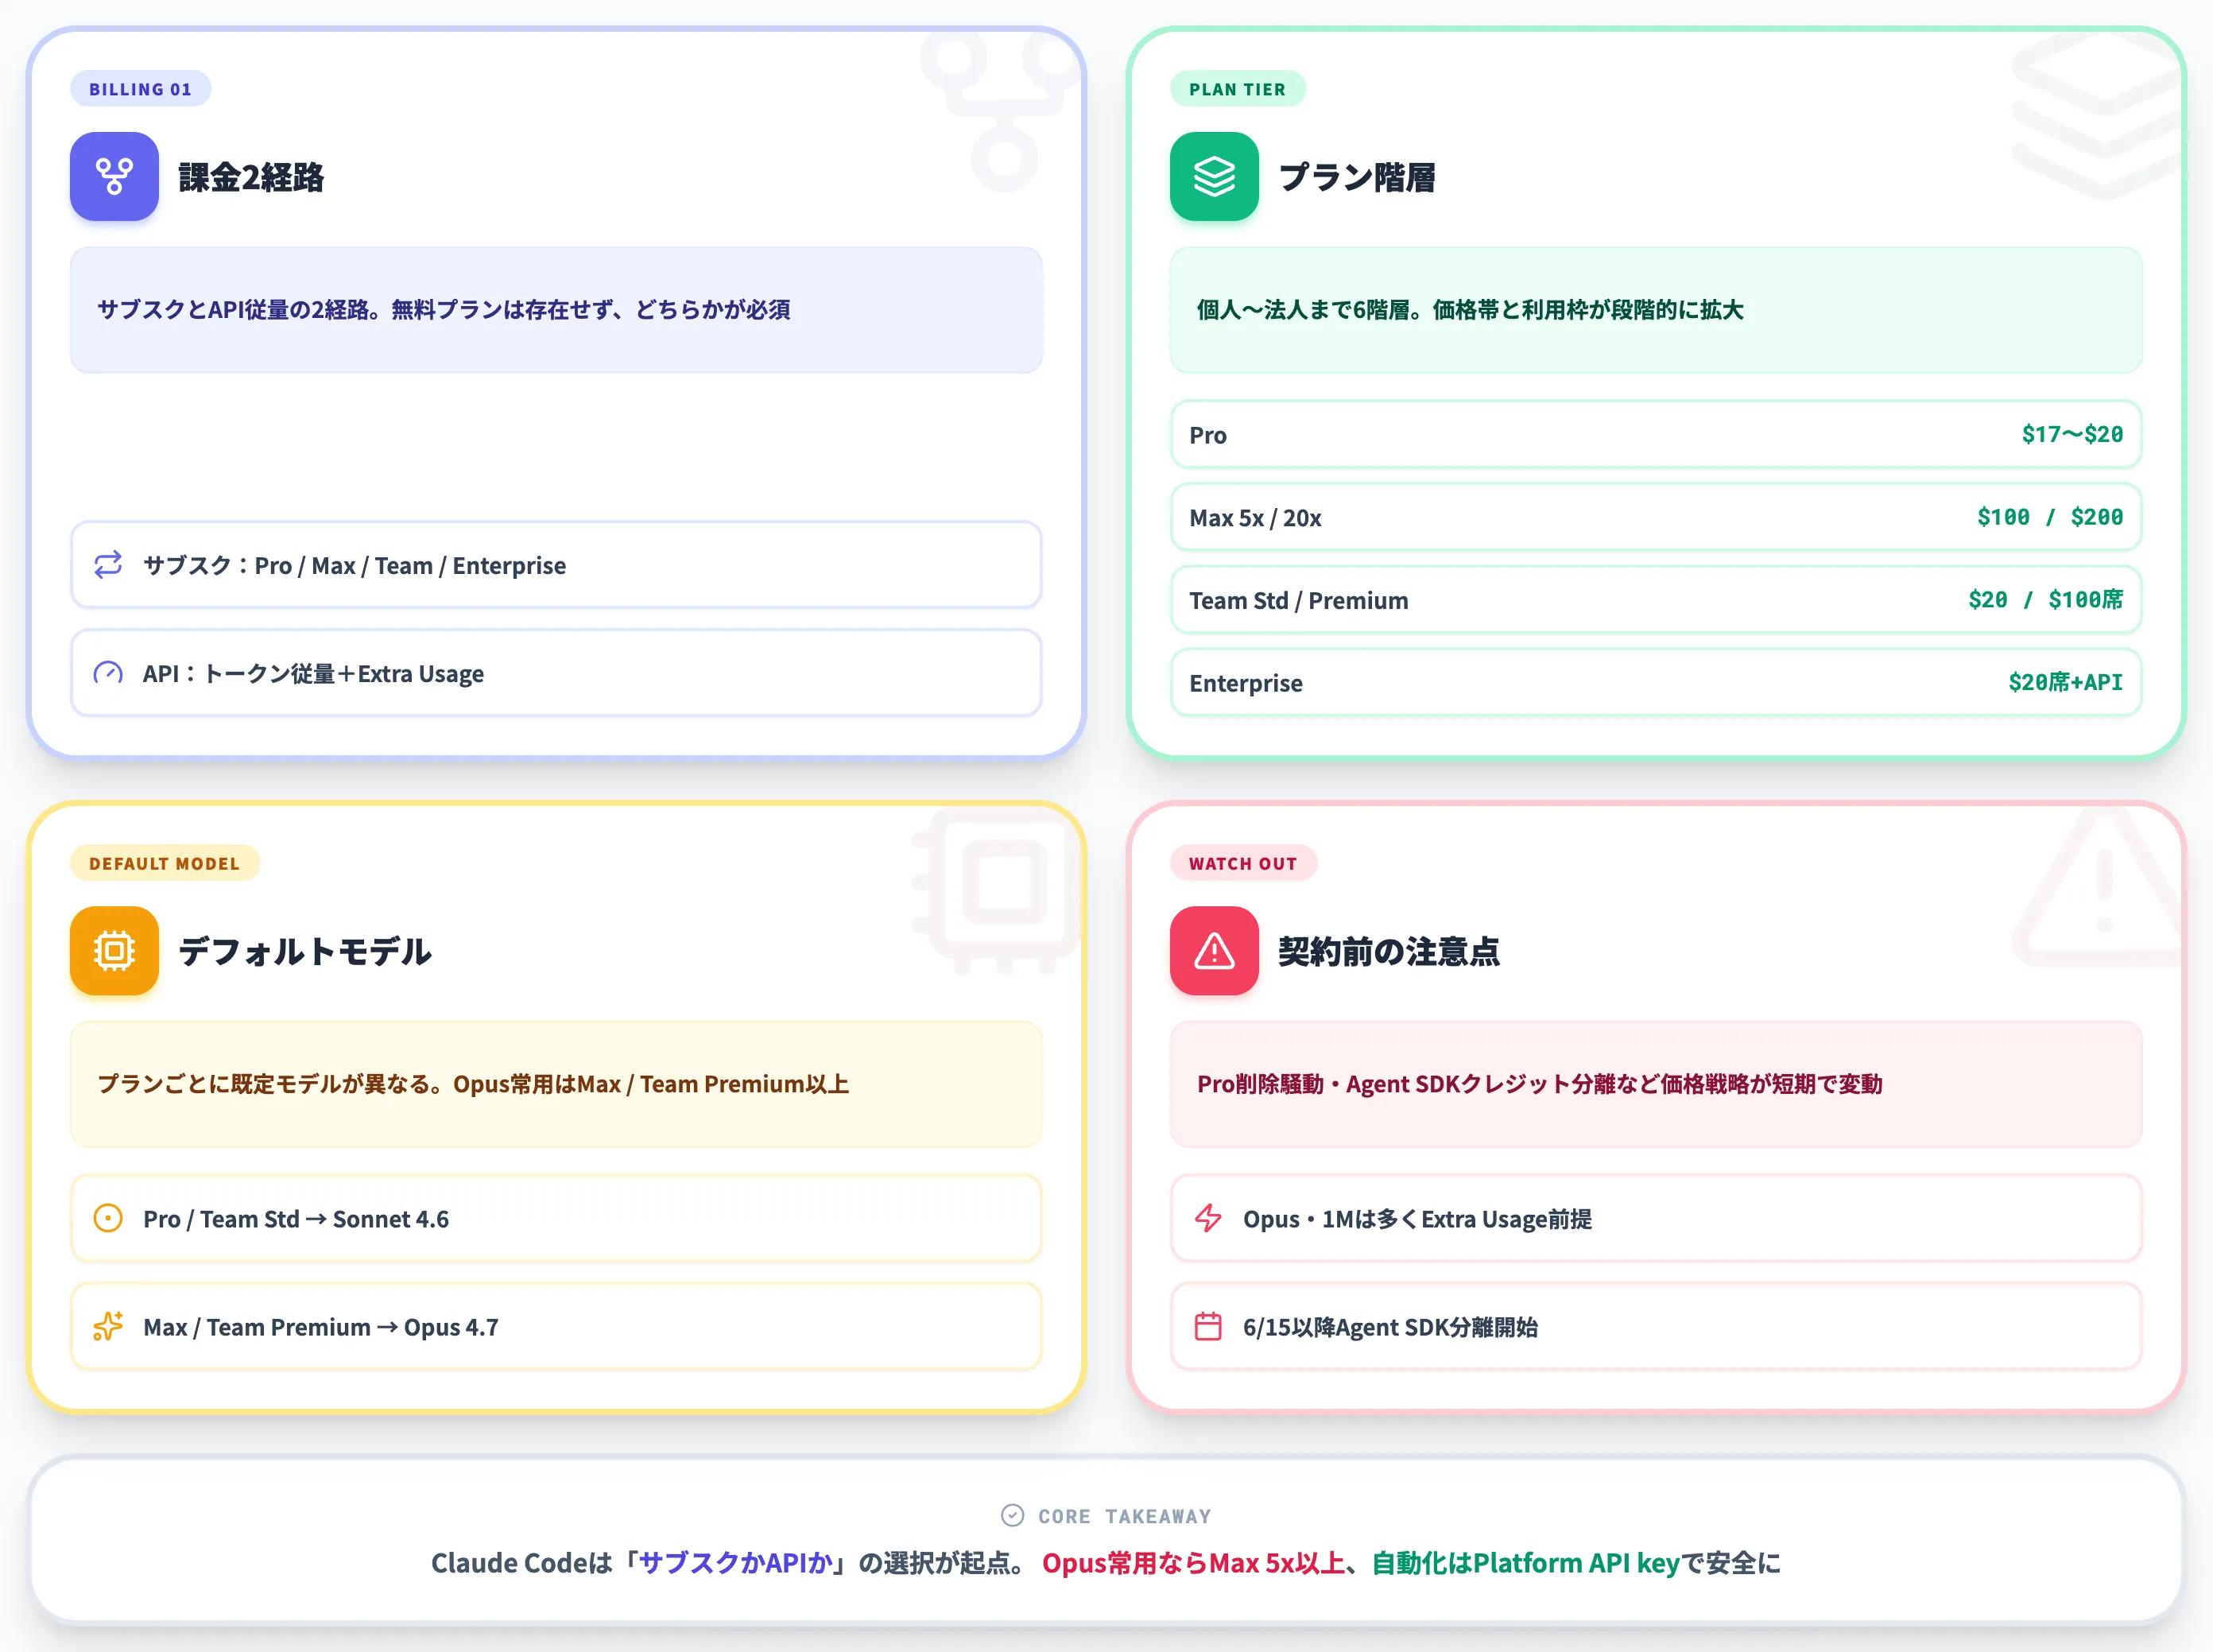
Task: Click the check circle icon next to CORE TAKEAWAY
Action: pyautogui.click(x=1012, y=1515)
